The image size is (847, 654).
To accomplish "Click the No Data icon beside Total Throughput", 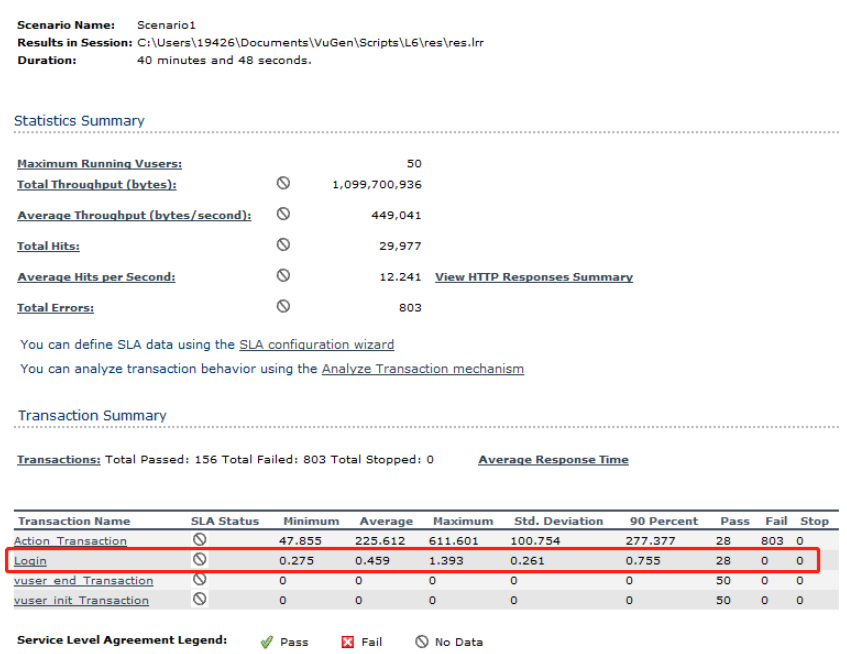I will [283, 184].
